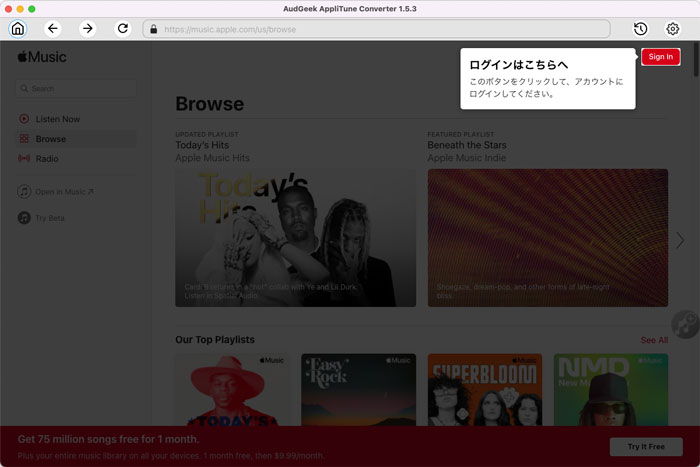Go forward with the right arrow button
700x467 pixels.
click(x=88, y=29)
